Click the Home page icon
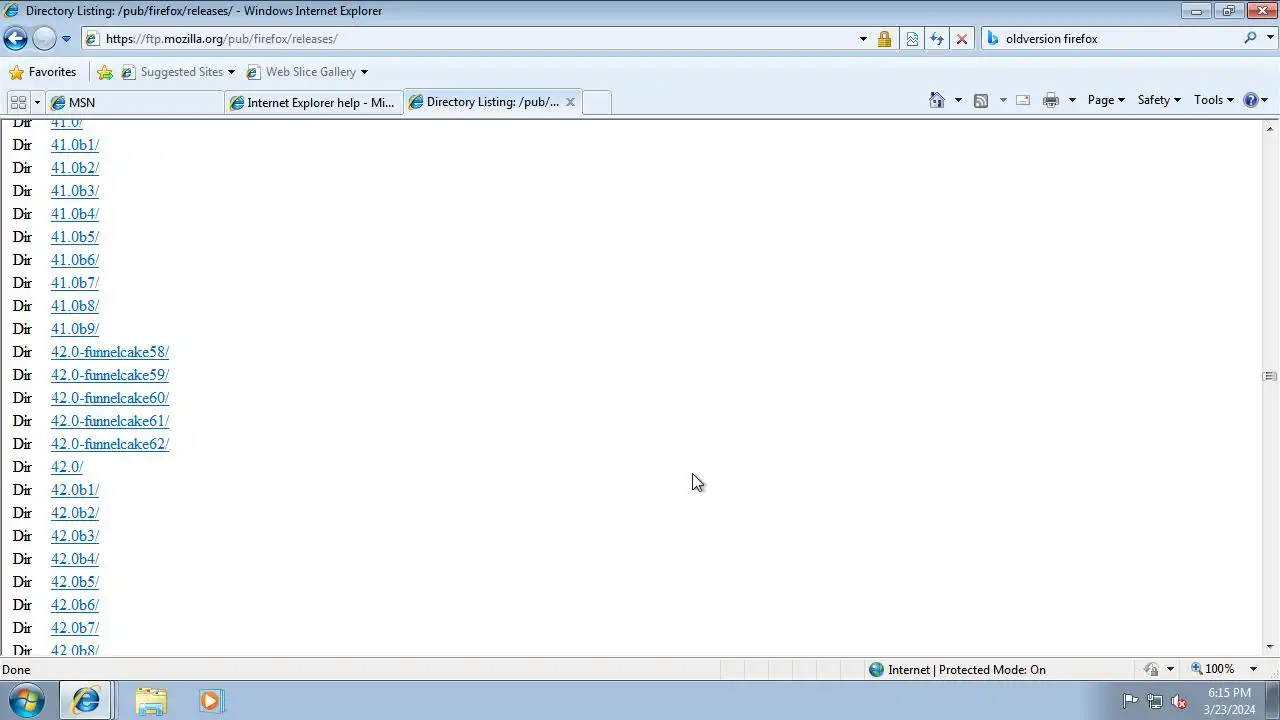 coord(937,100)
